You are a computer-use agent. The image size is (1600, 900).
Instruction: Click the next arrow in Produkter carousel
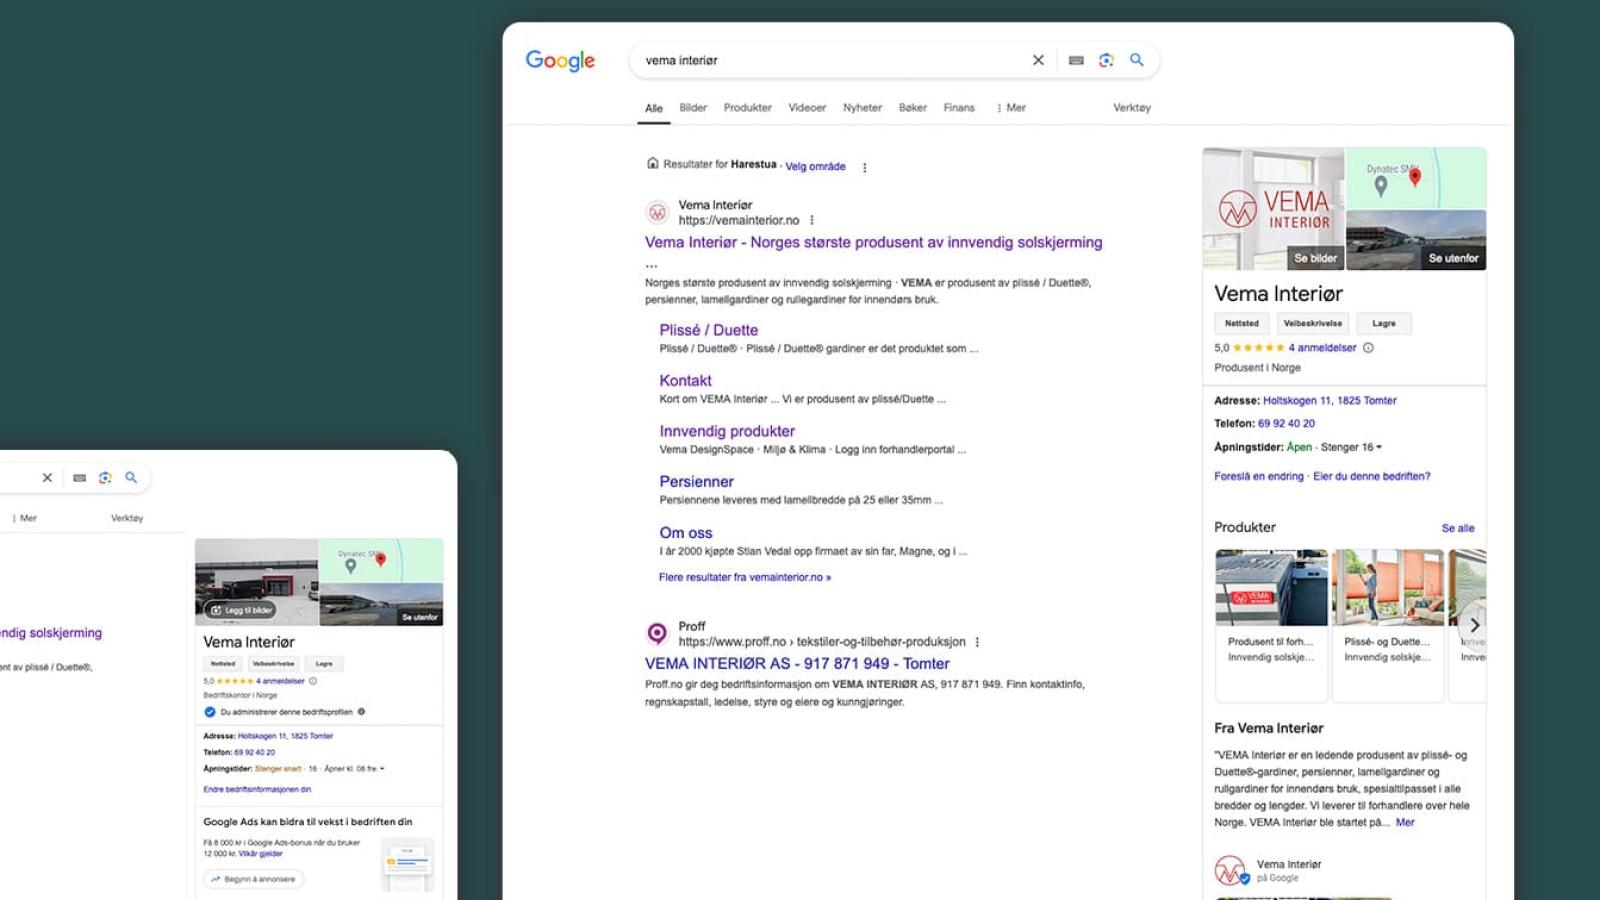pyautogui.click(x=1474, y=624)
